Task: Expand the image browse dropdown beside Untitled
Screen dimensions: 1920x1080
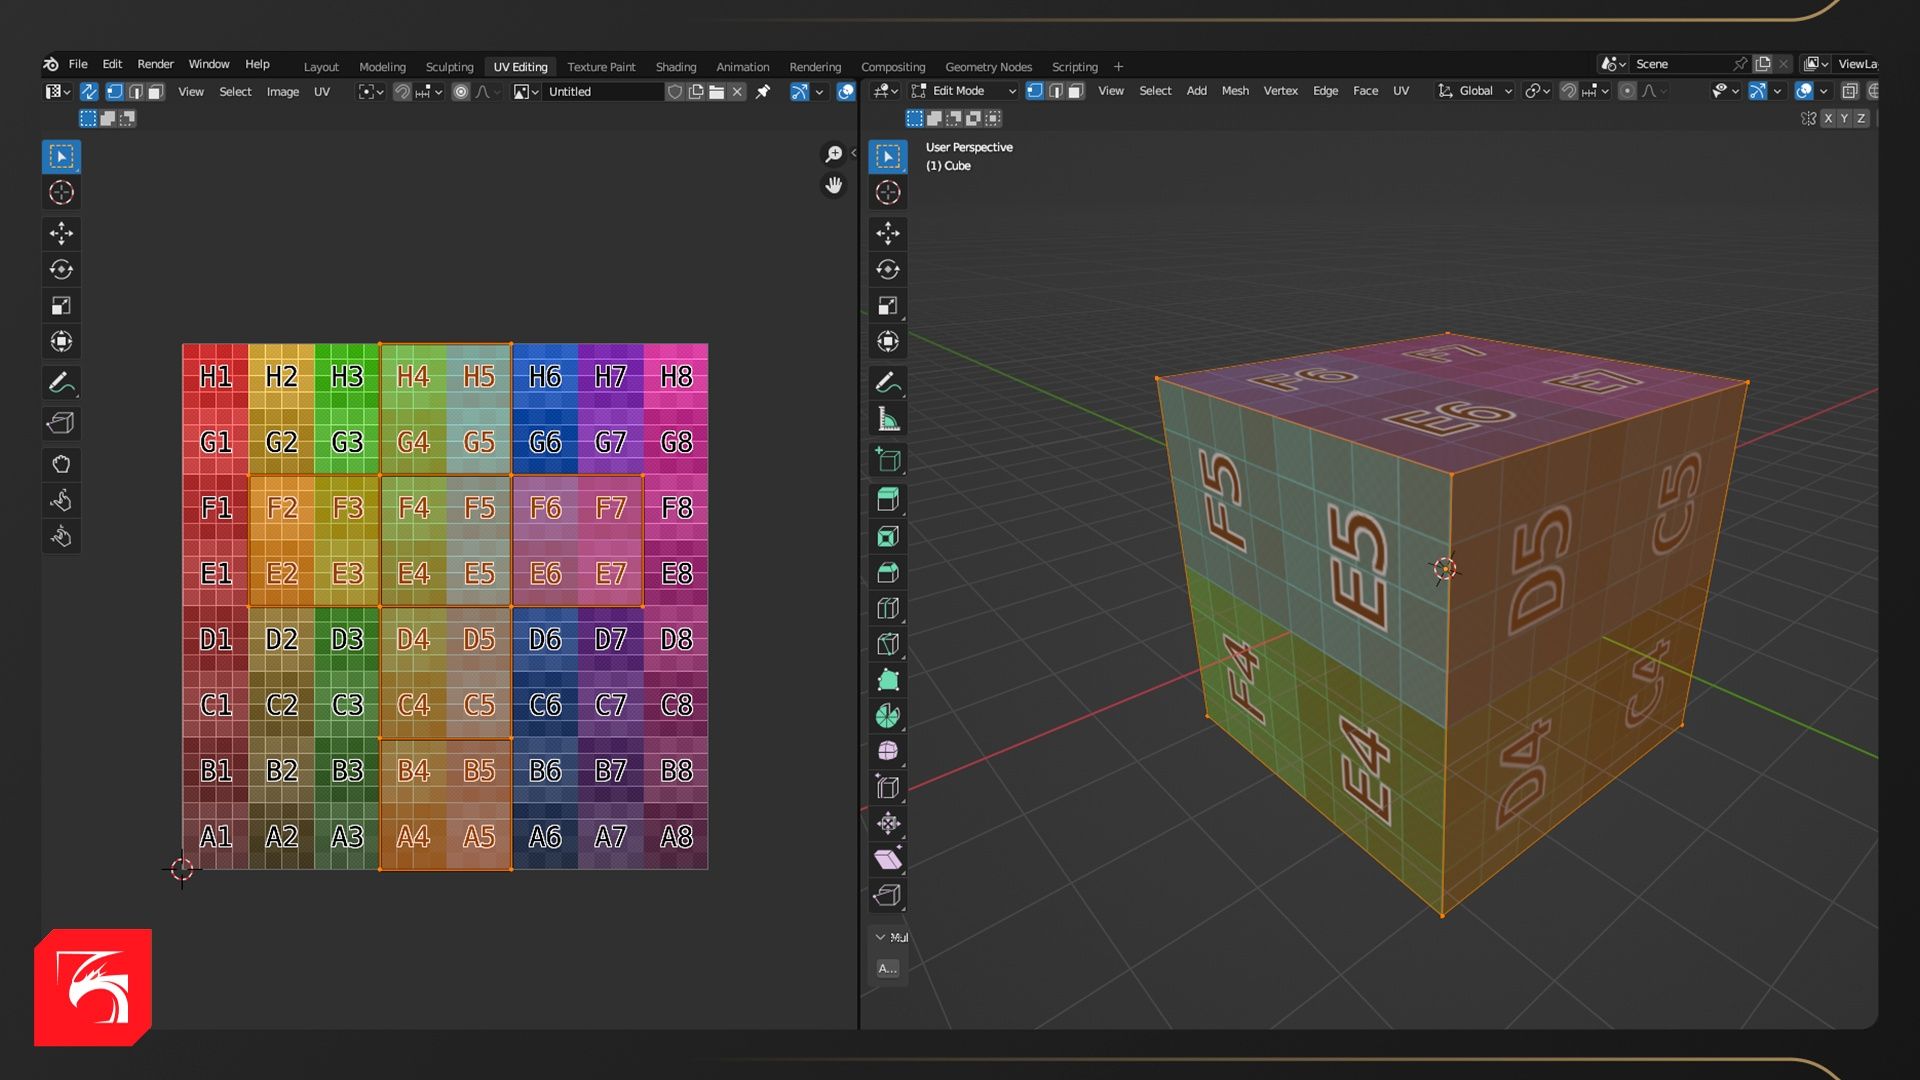Action: pyautogui.click(x=525, y=91)
